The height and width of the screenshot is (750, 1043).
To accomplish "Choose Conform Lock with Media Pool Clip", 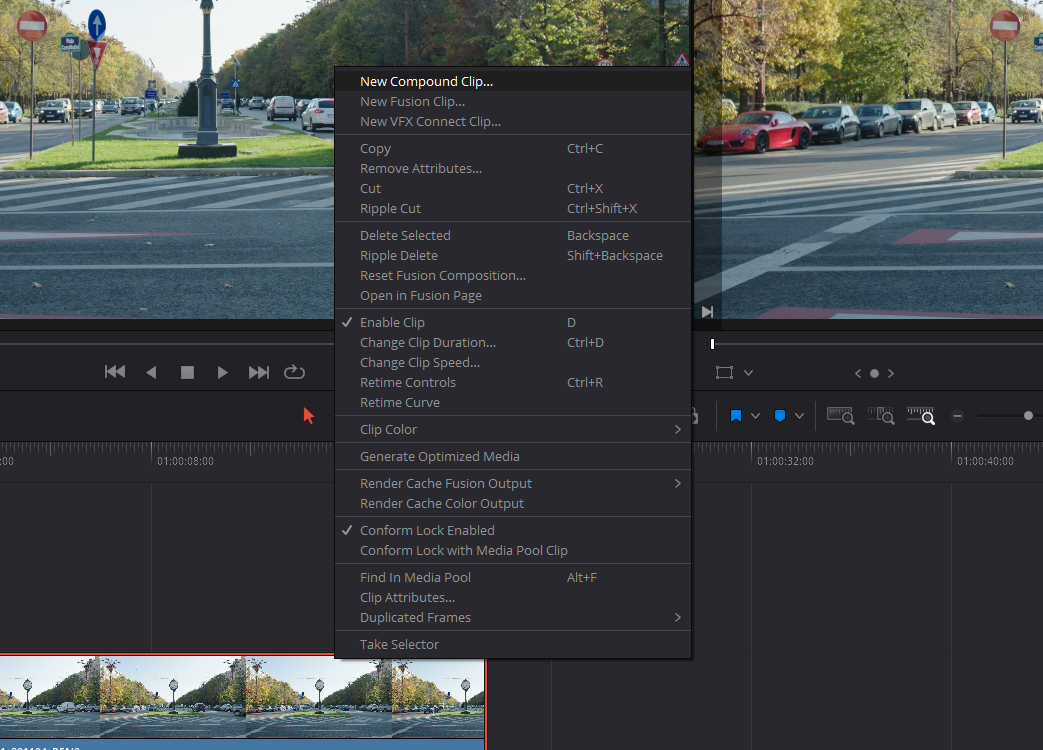I will click(x=513, y=551).
